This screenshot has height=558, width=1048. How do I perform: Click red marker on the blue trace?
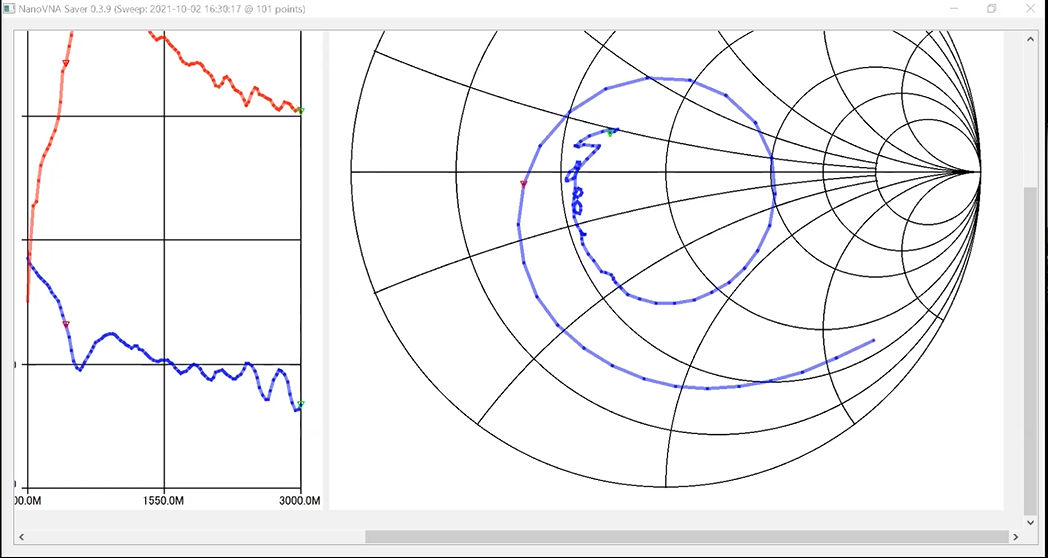pos(66,324)
